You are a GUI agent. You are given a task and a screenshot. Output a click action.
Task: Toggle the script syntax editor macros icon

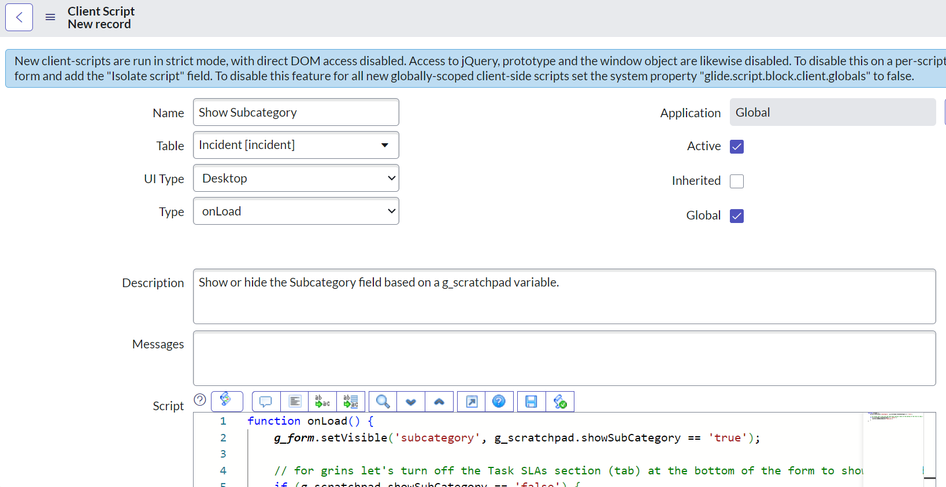227,401
